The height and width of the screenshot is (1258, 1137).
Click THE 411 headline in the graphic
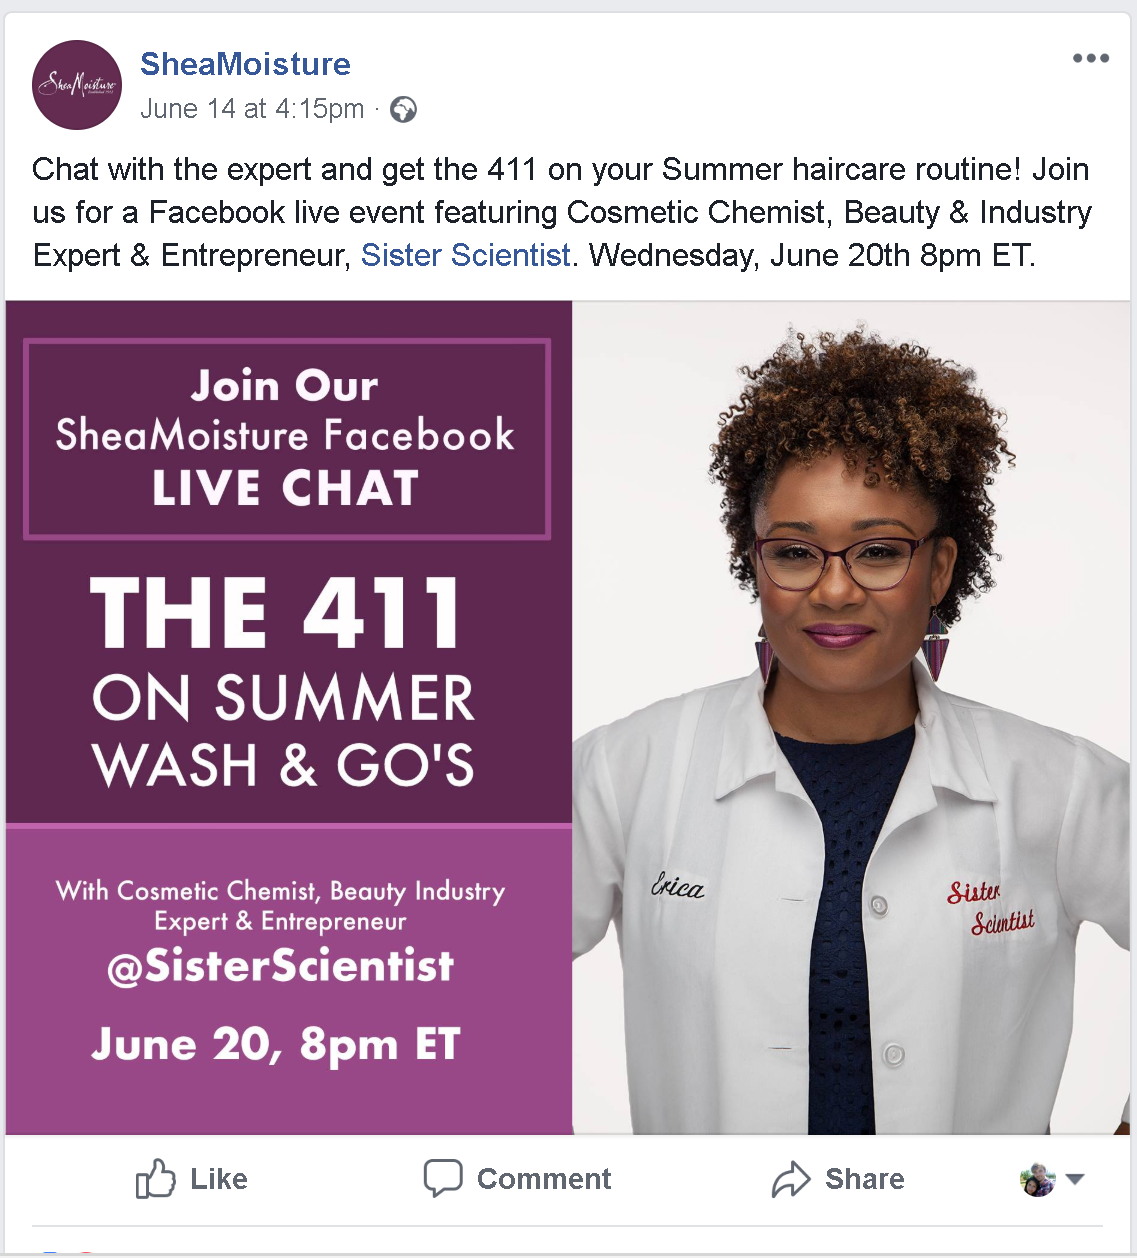point(277,613)
